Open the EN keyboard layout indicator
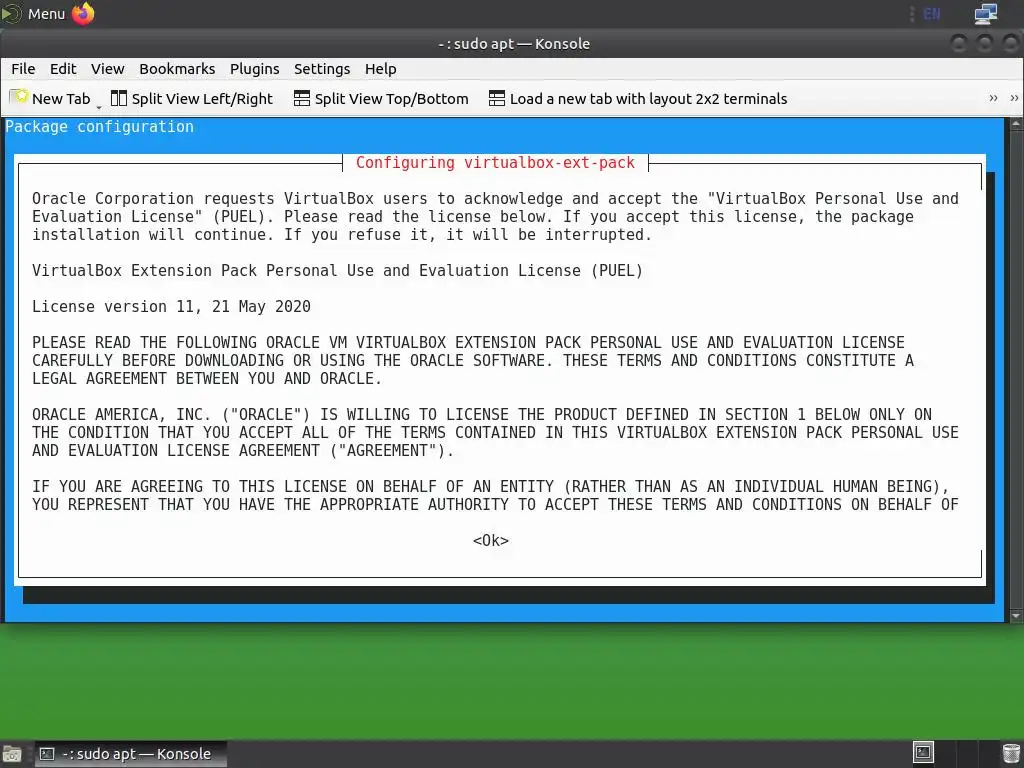The height and width of the screenshot is (768, 1024). pyautogui.click(x=932, y=14)
